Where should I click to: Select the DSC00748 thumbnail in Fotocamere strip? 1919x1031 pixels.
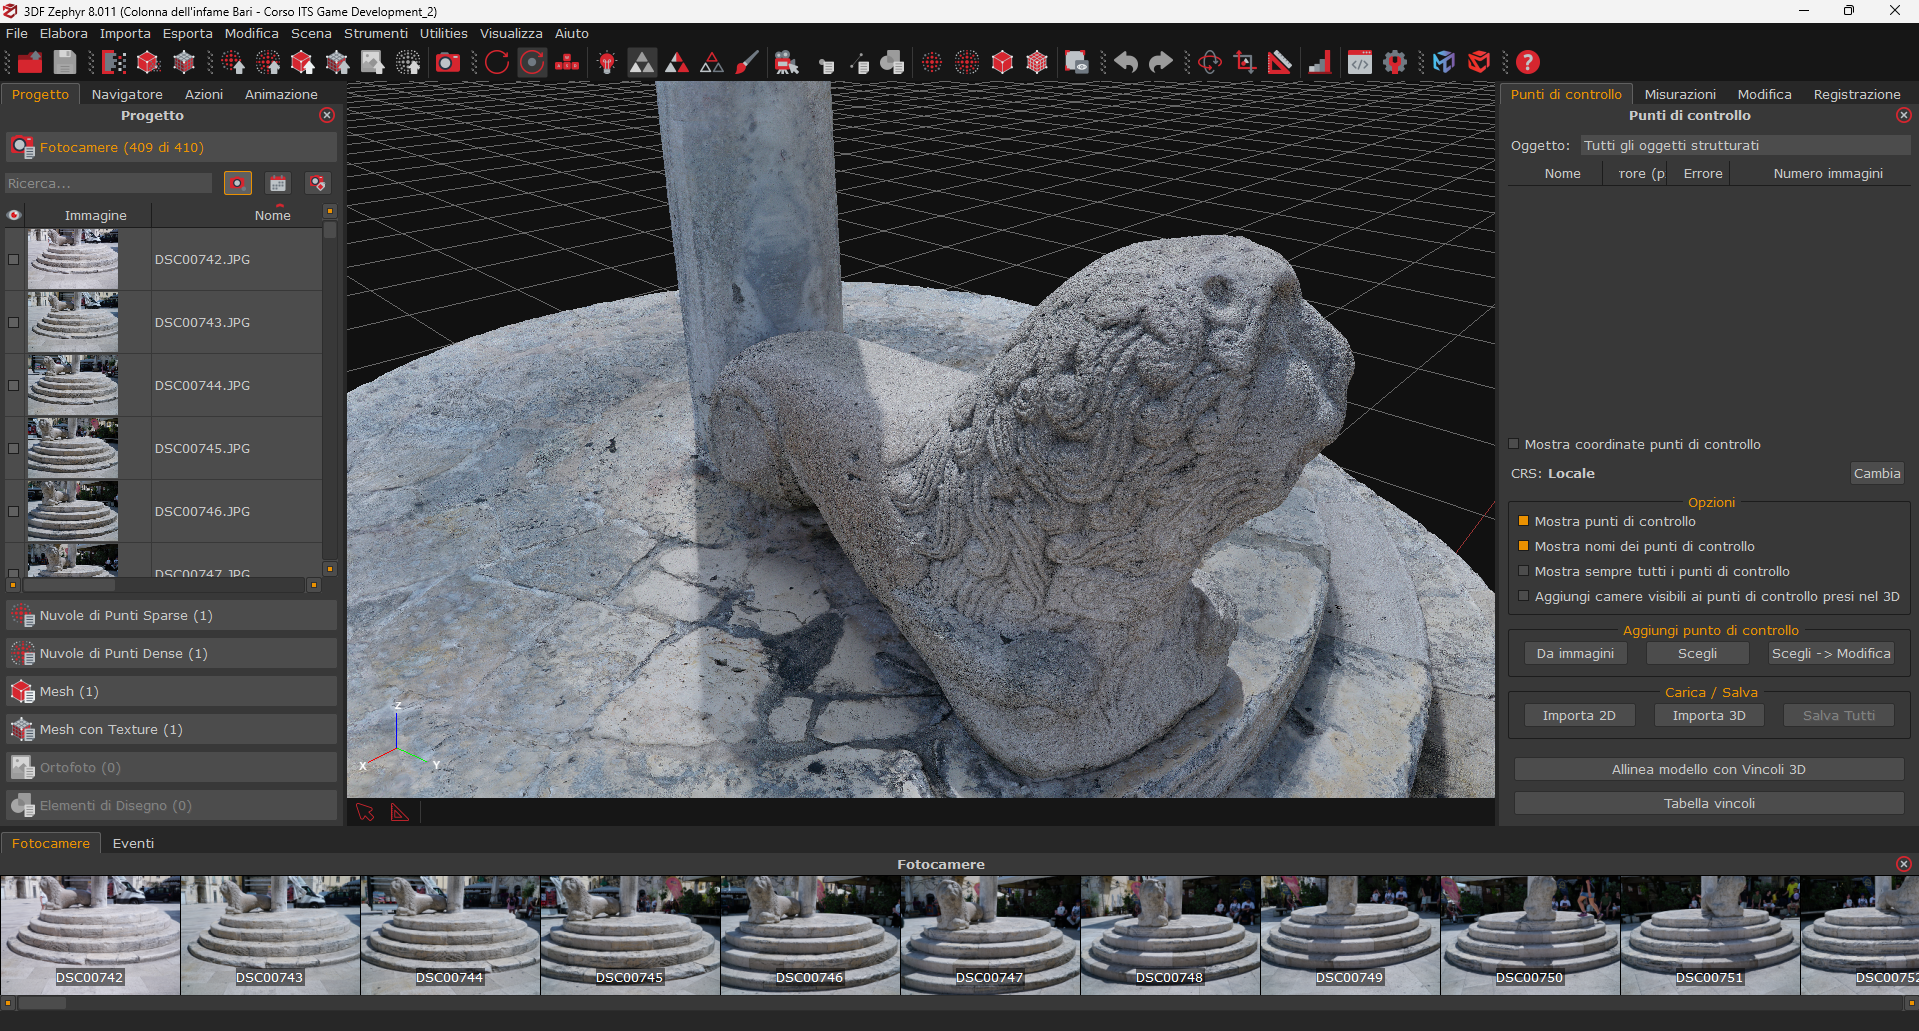1169,934
